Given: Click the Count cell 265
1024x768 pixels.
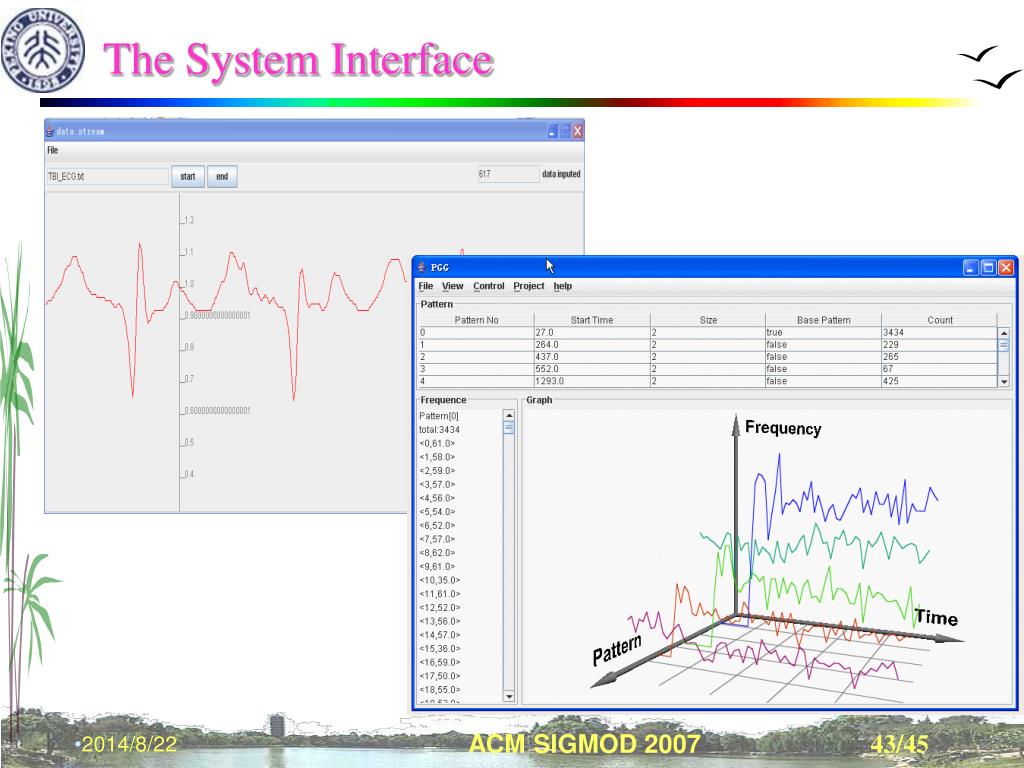Looking at the screenshot, I should [x=940, y=357].
